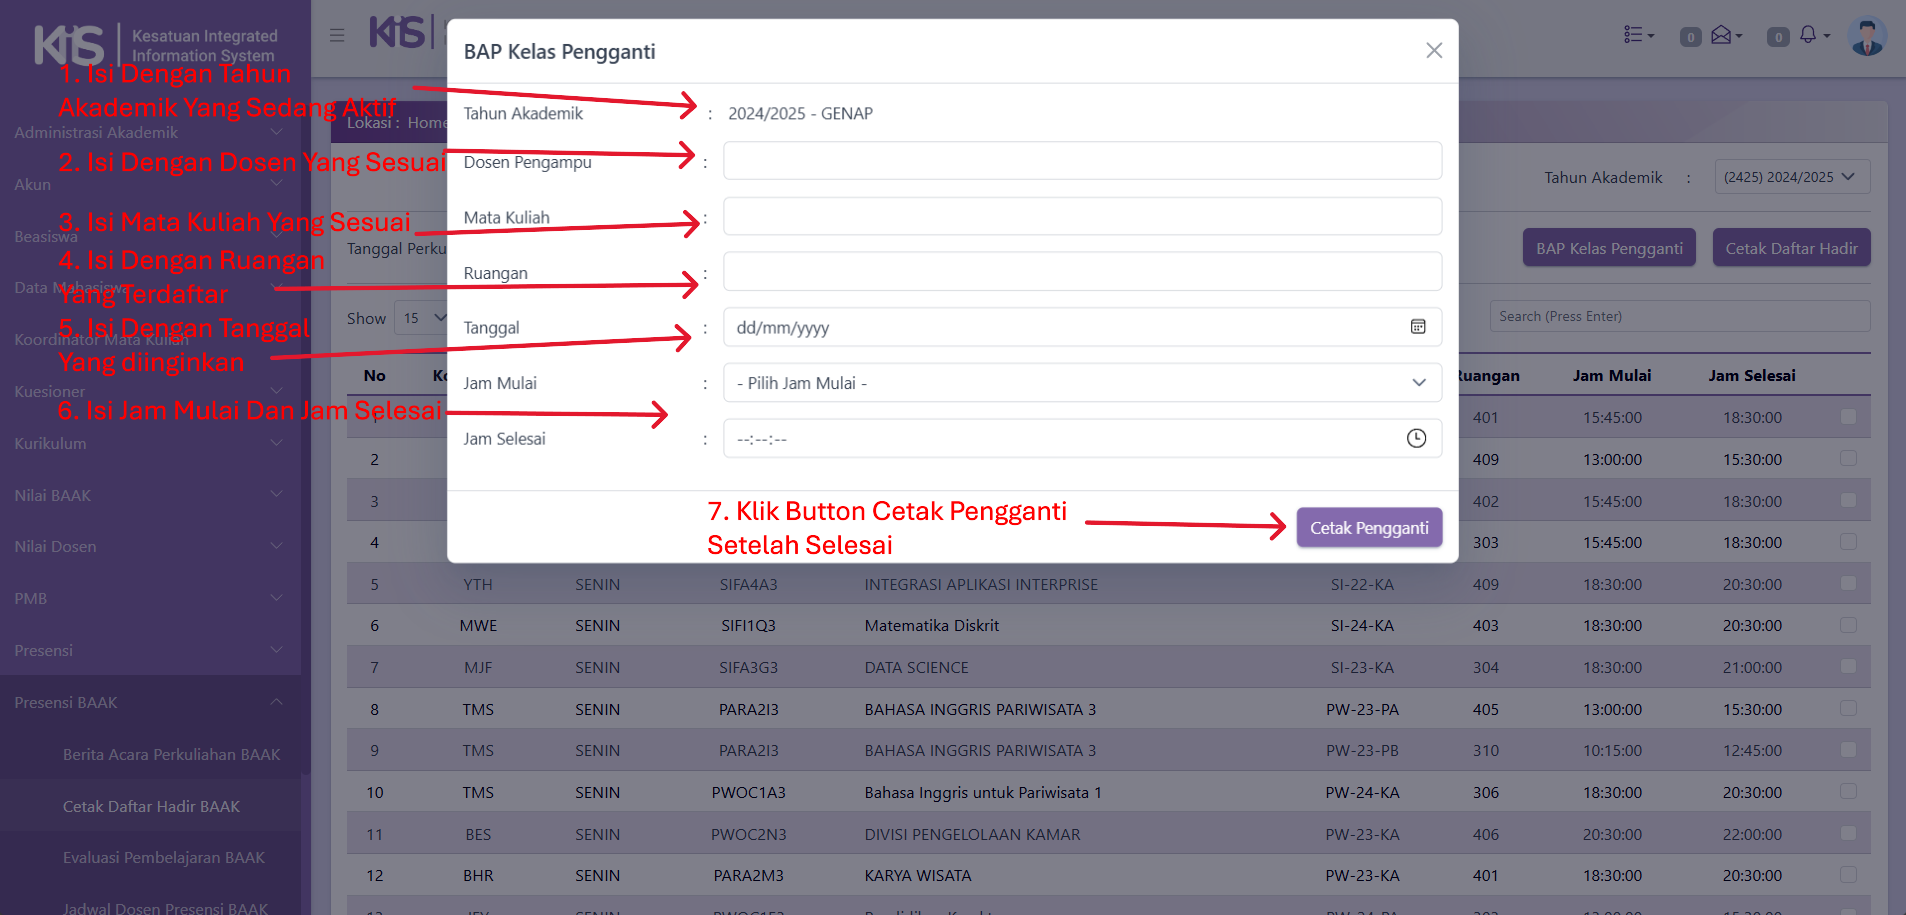Tick the checkbox for Matematika Diskrit row
Image resolution: width=1906 pixels, height=915 pixels.
click(1848, 625)
